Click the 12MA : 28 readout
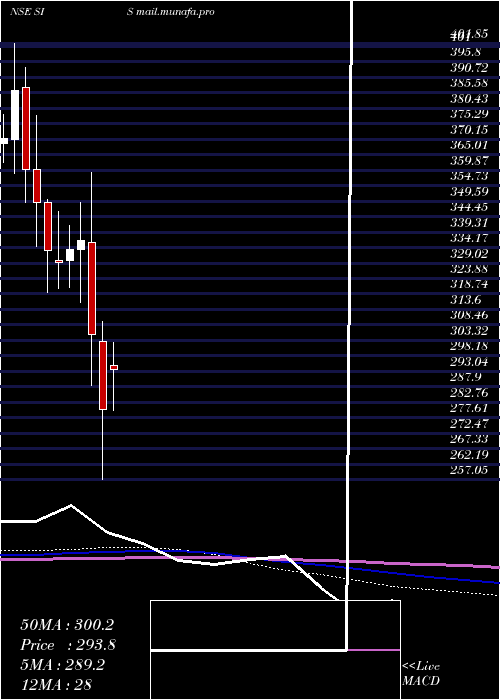This screenshot has height=700, width=500. [x=56, y=685]
